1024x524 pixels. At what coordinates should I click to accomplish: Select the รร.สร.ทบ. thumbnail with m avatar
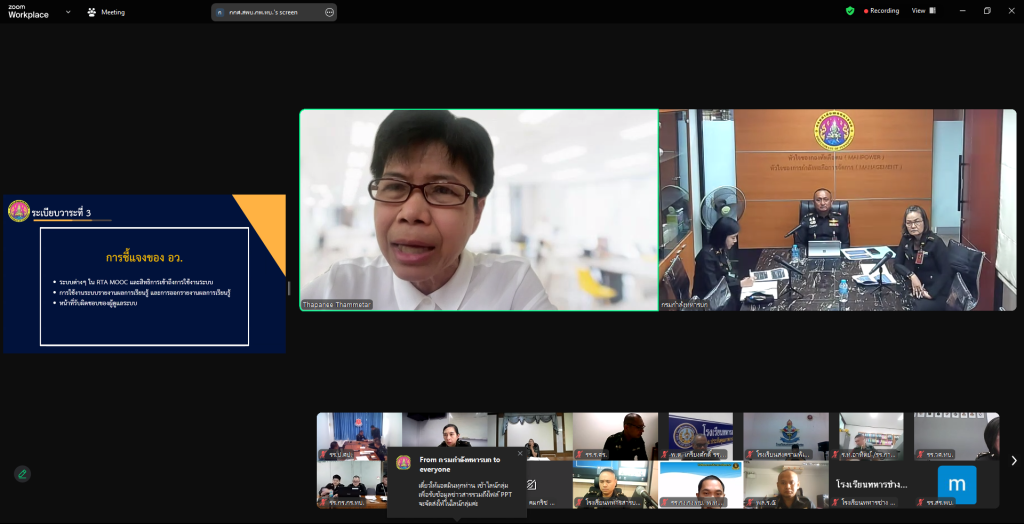pos(956,484)
